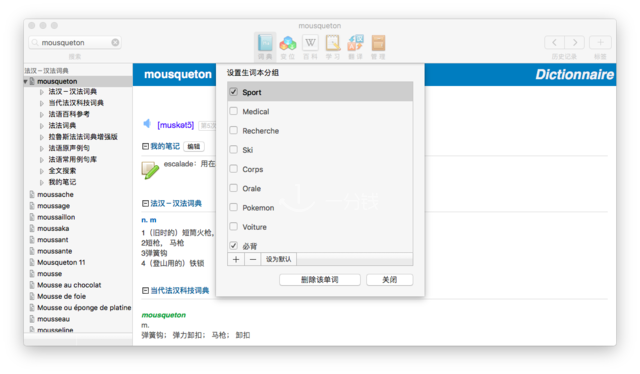Image resolution: width=640 pixels, height=374 pixels.
Task: Check the Orale group checkbox
Action: (233, 188)
